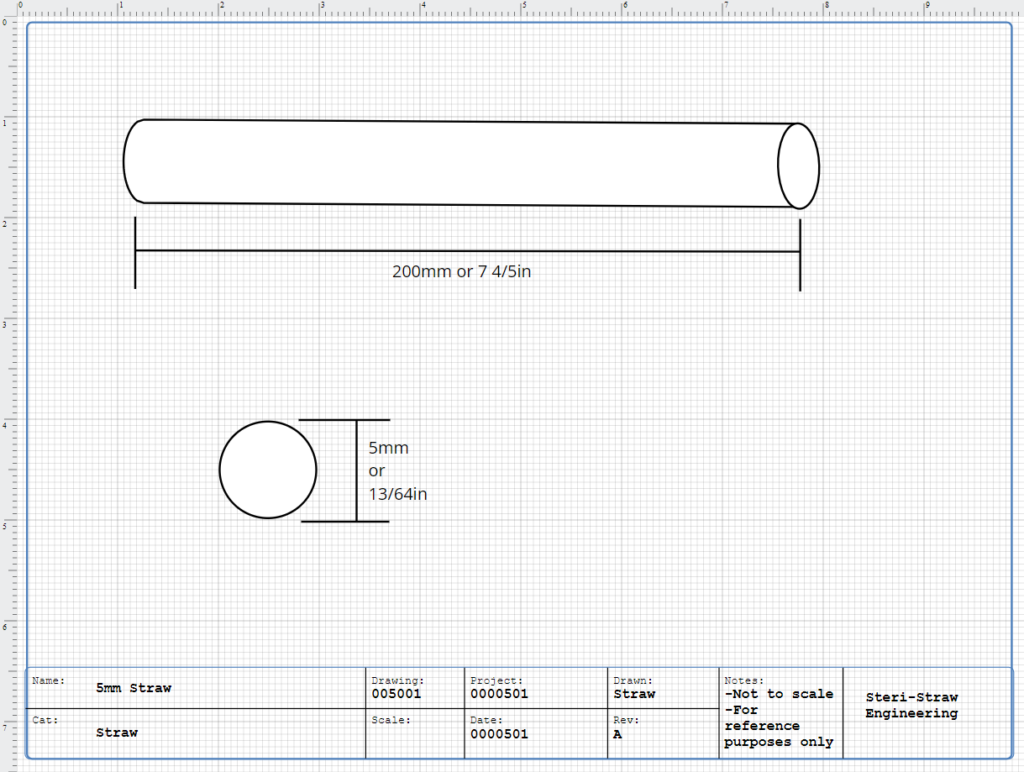Screen dimensions: 1024x772
Task: Click the ellipse at the straw's right end
Action: coord(799,166)
